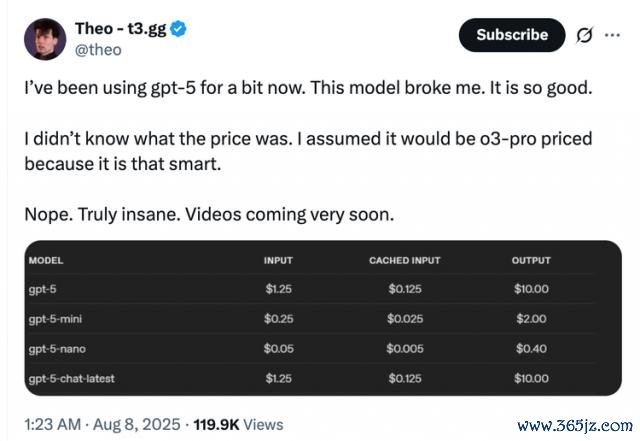The image size is (640, 441).
Task: Open the Grok slashed-circle icon
Action: 583,35
